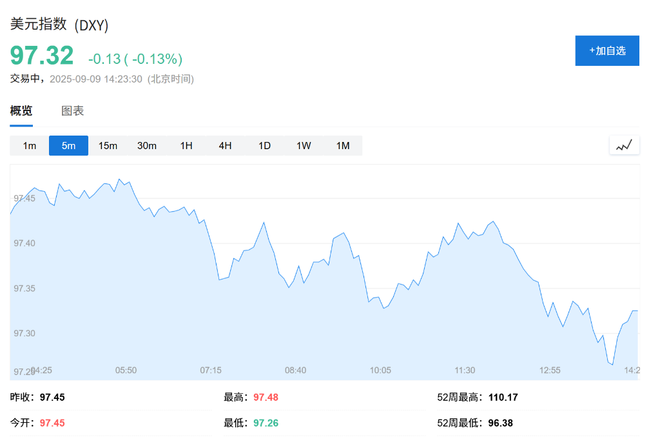Set chart interval to 1H

186,146
